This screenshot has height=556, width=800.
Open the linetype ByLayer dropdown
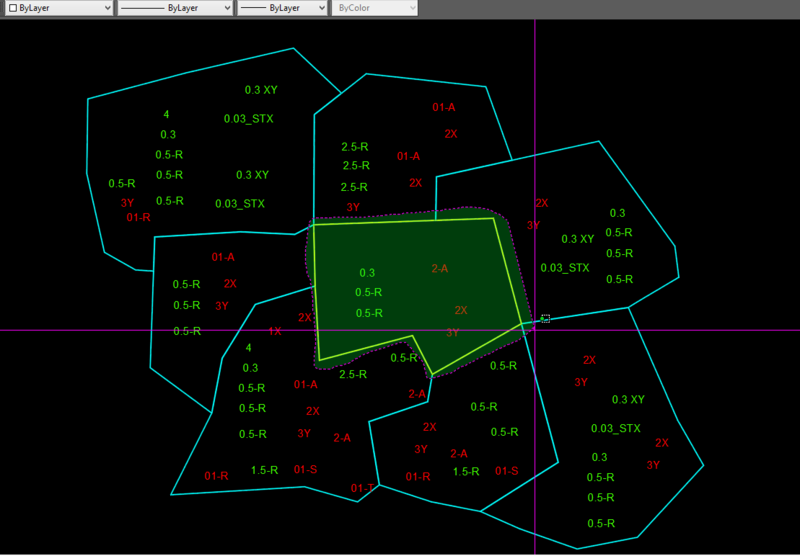[175, 8]
